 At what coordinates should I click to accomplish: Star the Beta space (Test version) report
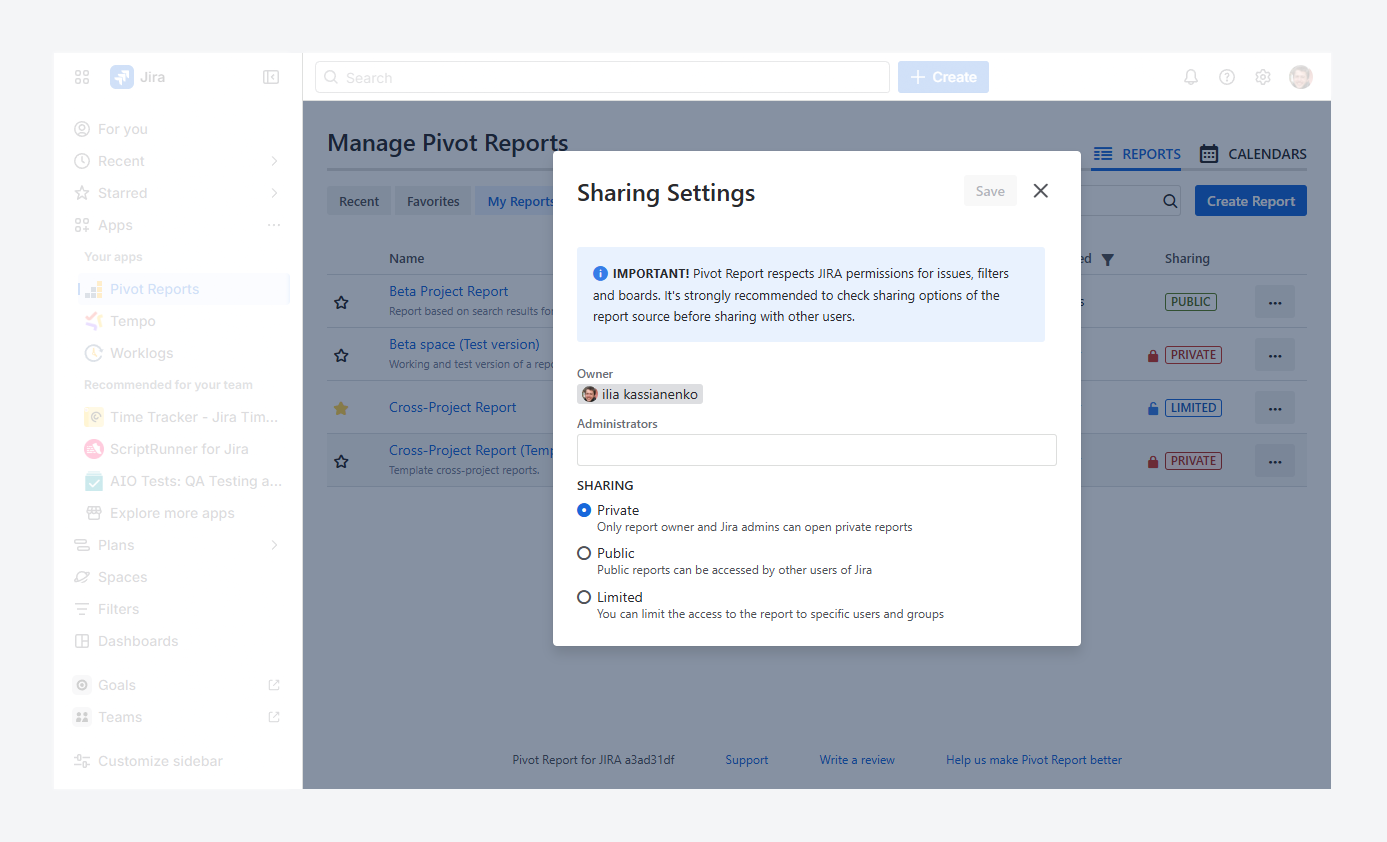click(341, 355)
